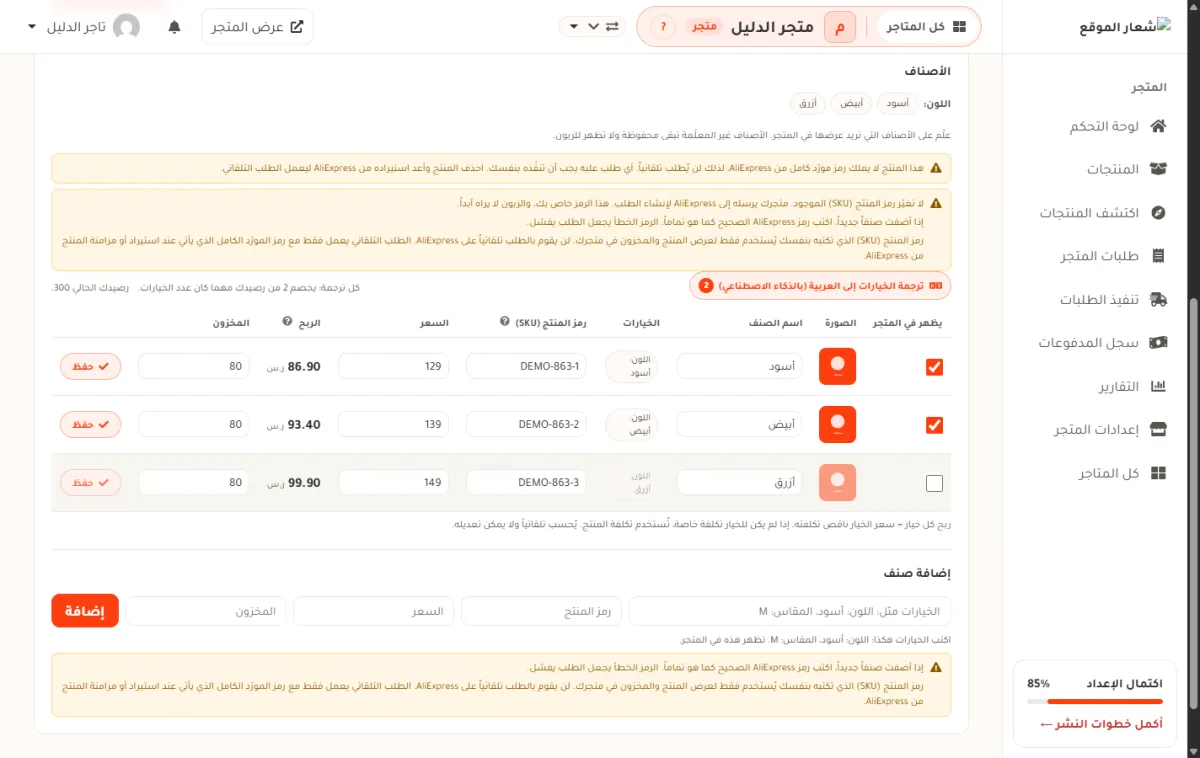Image resolution: width=1200 pixels, height=758 pixels.
Task: Click the compass icon beside اكتشف المنتجات
Action: (1159, 213)
